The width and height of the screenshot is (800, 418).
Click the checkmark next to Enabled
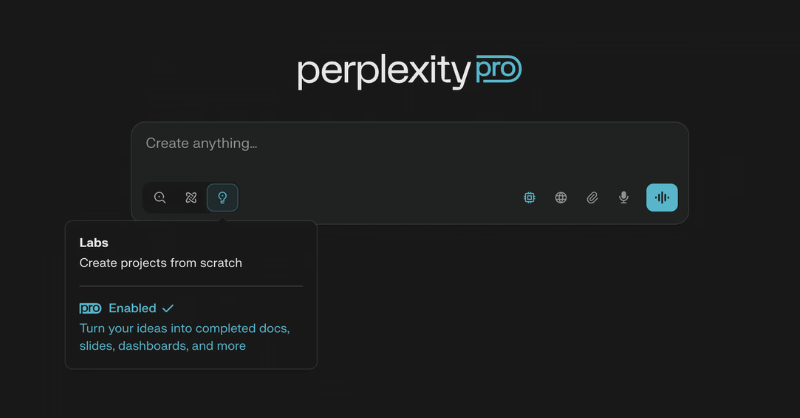[x=168, y=308]
